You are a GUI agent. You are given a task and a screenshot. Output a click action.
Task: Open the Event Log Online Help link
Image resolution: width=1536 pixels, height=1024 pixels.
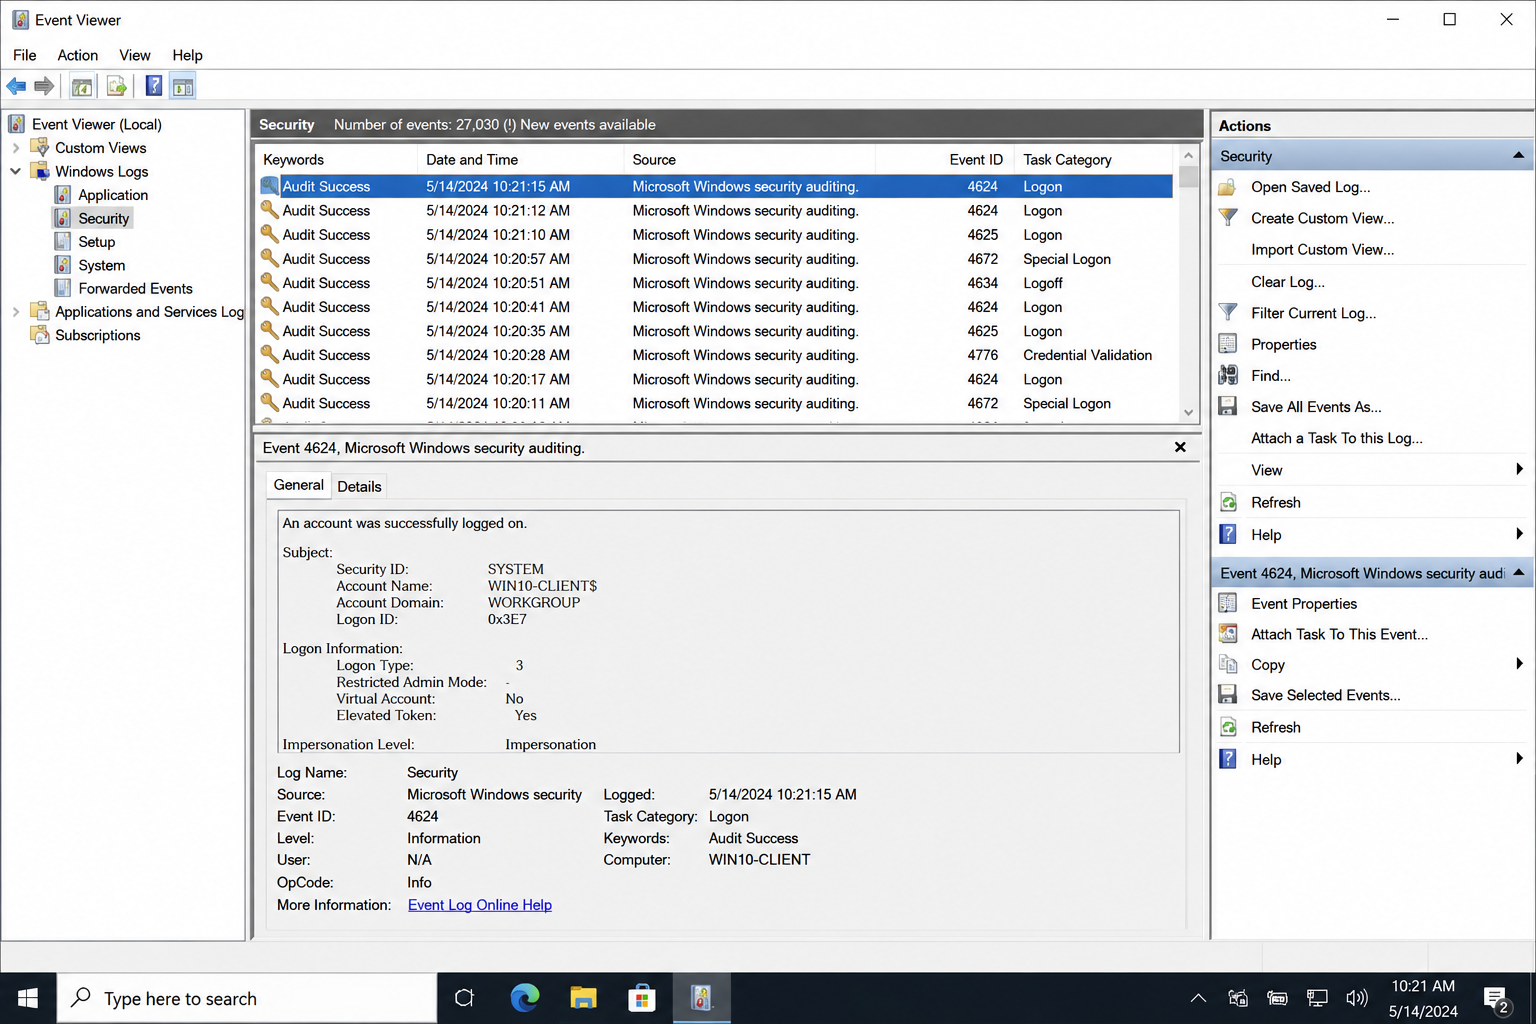point(480,905)
